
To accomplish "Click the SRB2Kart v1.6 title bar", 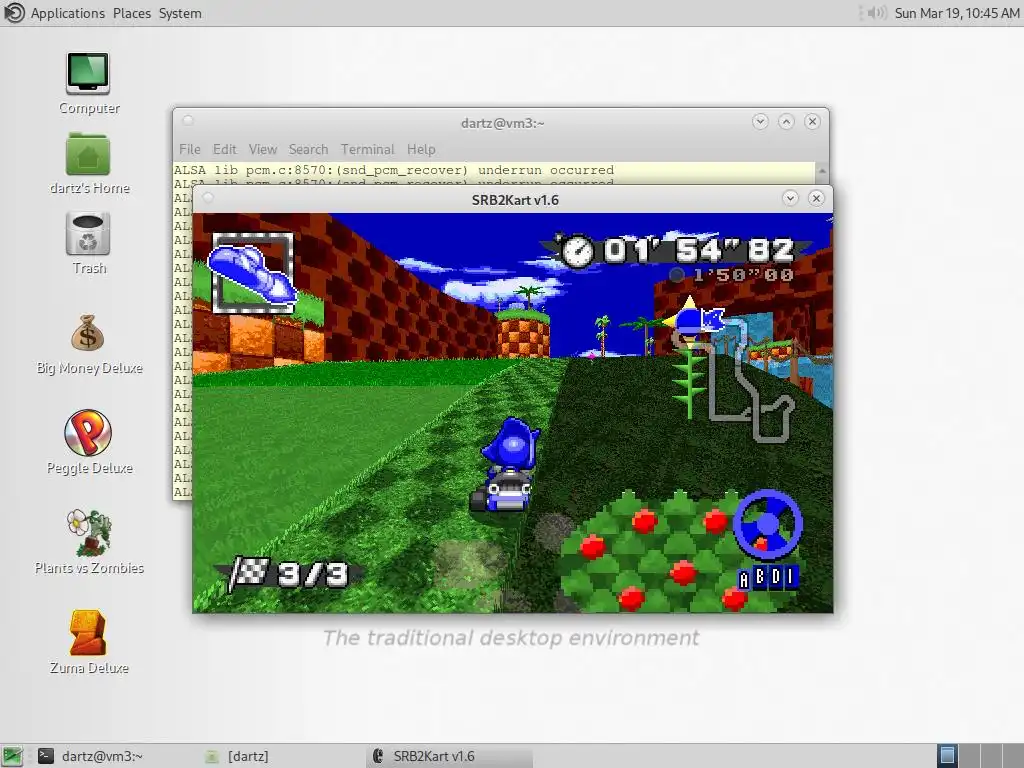I will point(515,200).
